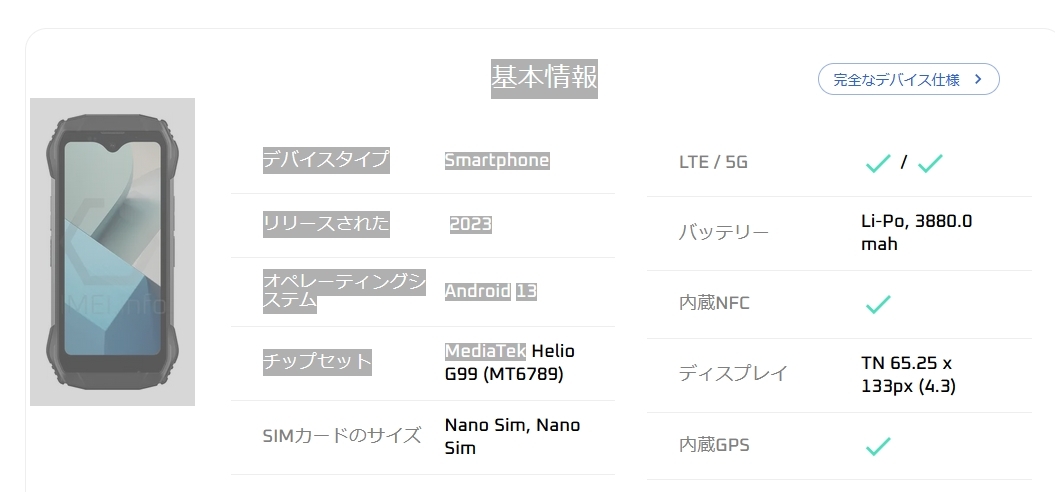Click the Li-Po 3880.0 mah battery value

pos(916,232)
